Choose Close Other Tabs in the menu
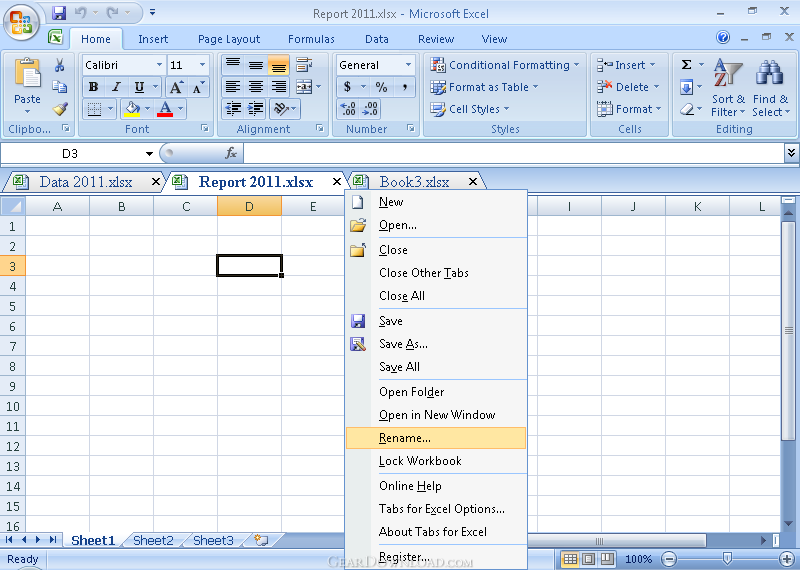800x570 pixels. pos(436,273)
